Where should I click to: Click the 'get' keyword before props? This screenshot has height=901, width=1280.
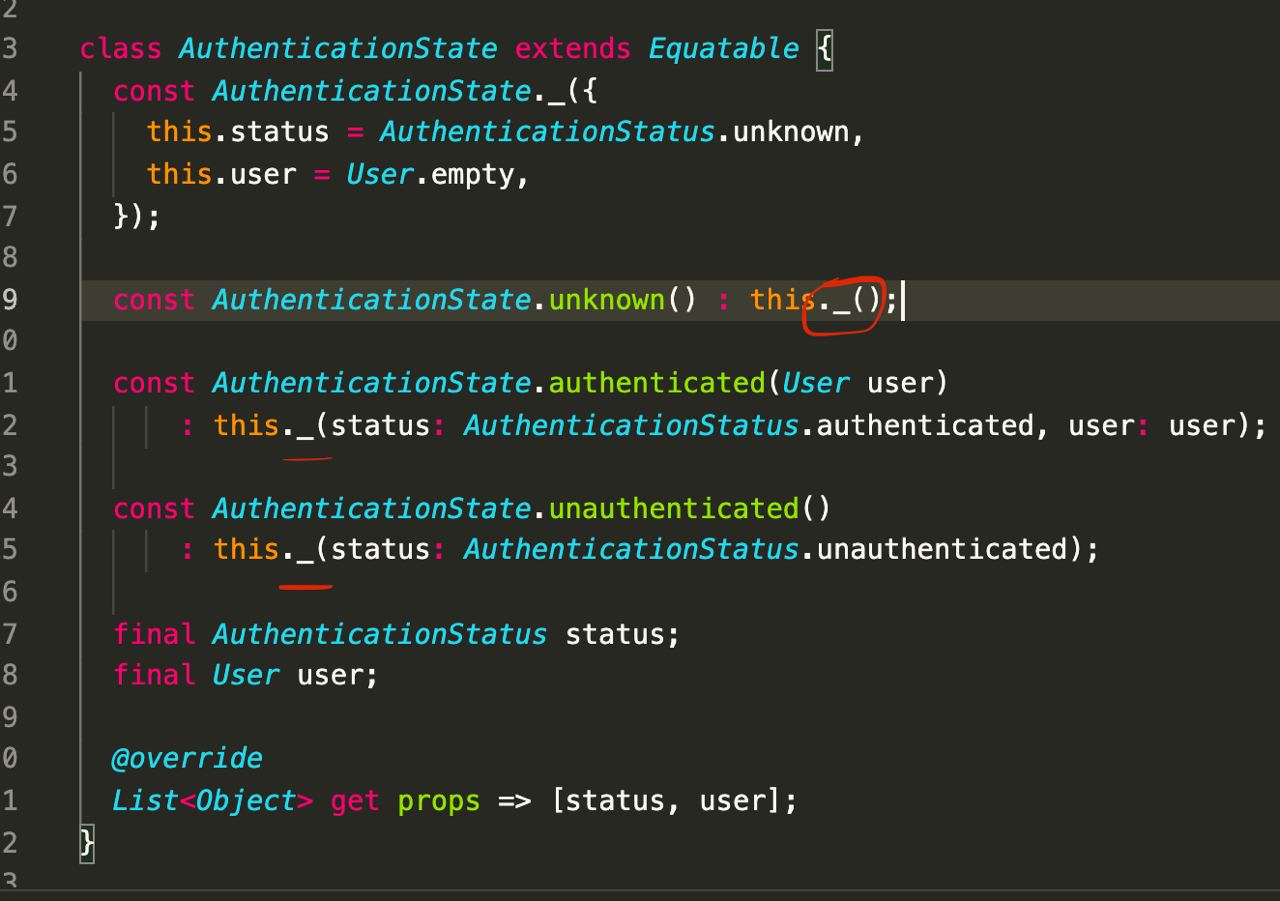[355, 800]
